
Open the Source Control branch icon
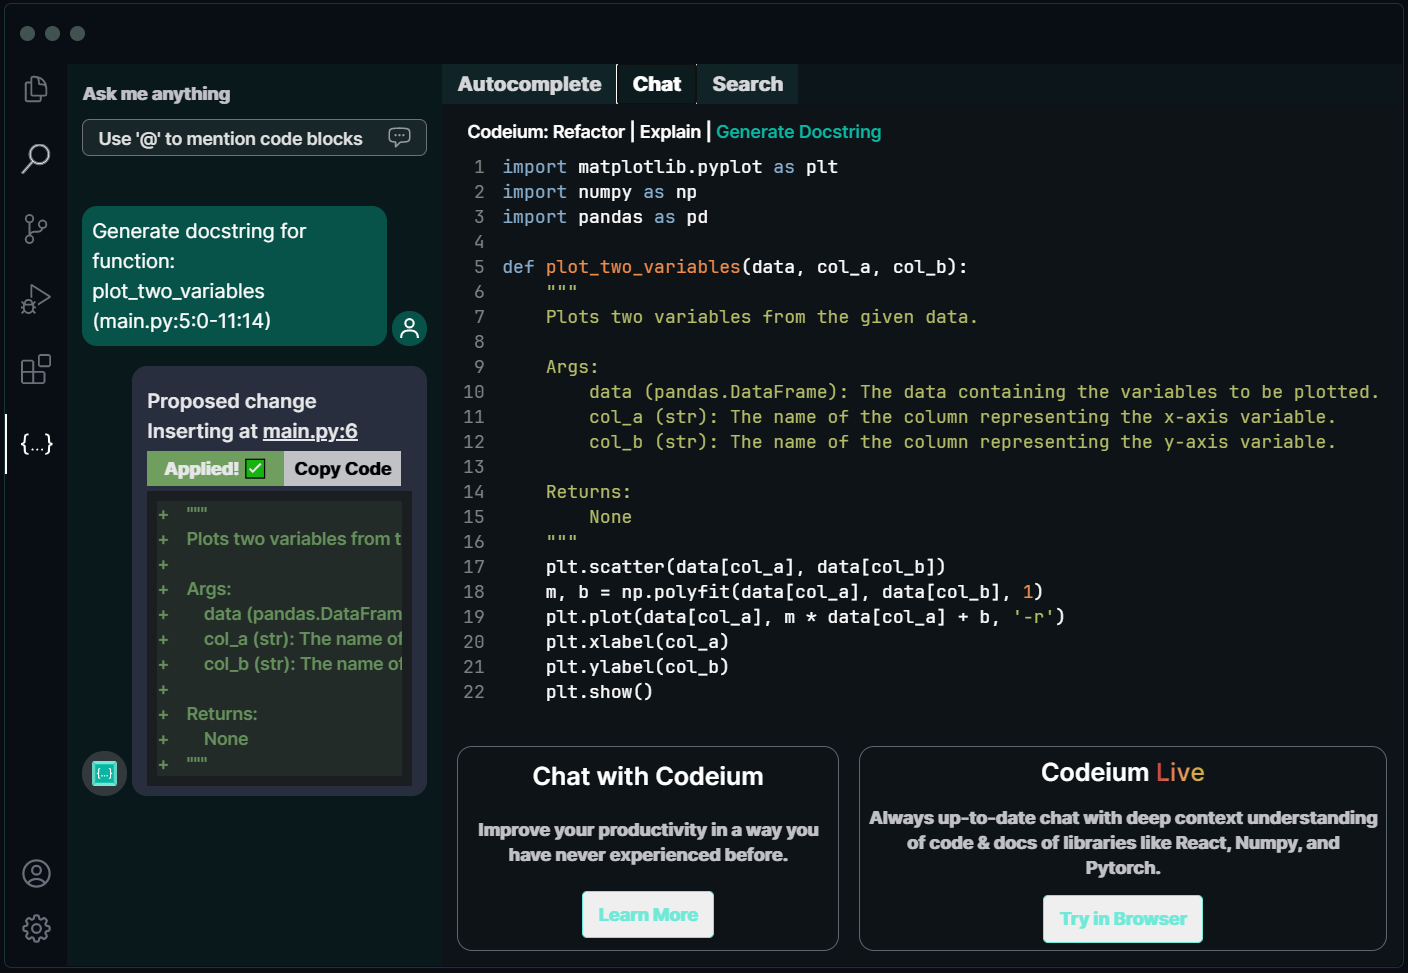point(36,229)
